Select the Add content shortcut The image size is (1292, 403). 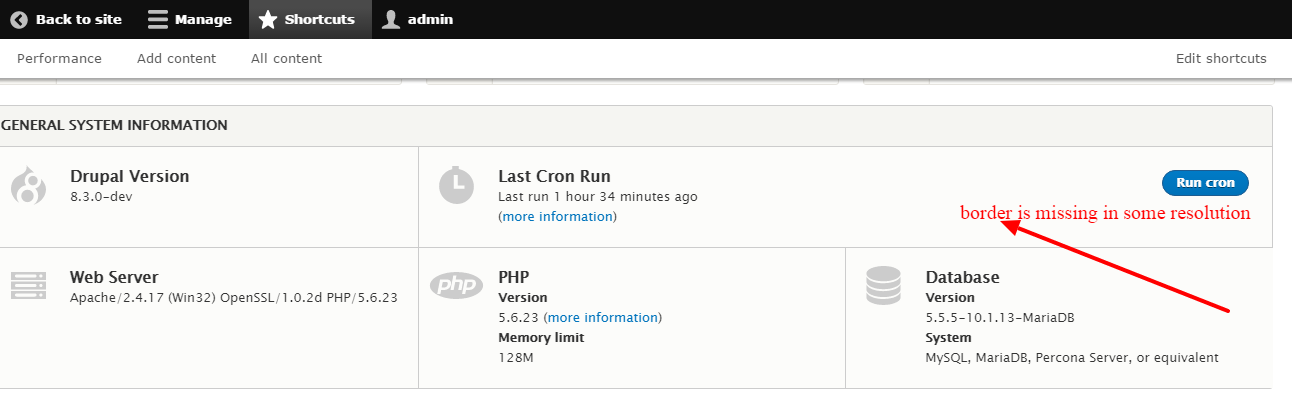point(176,58)
